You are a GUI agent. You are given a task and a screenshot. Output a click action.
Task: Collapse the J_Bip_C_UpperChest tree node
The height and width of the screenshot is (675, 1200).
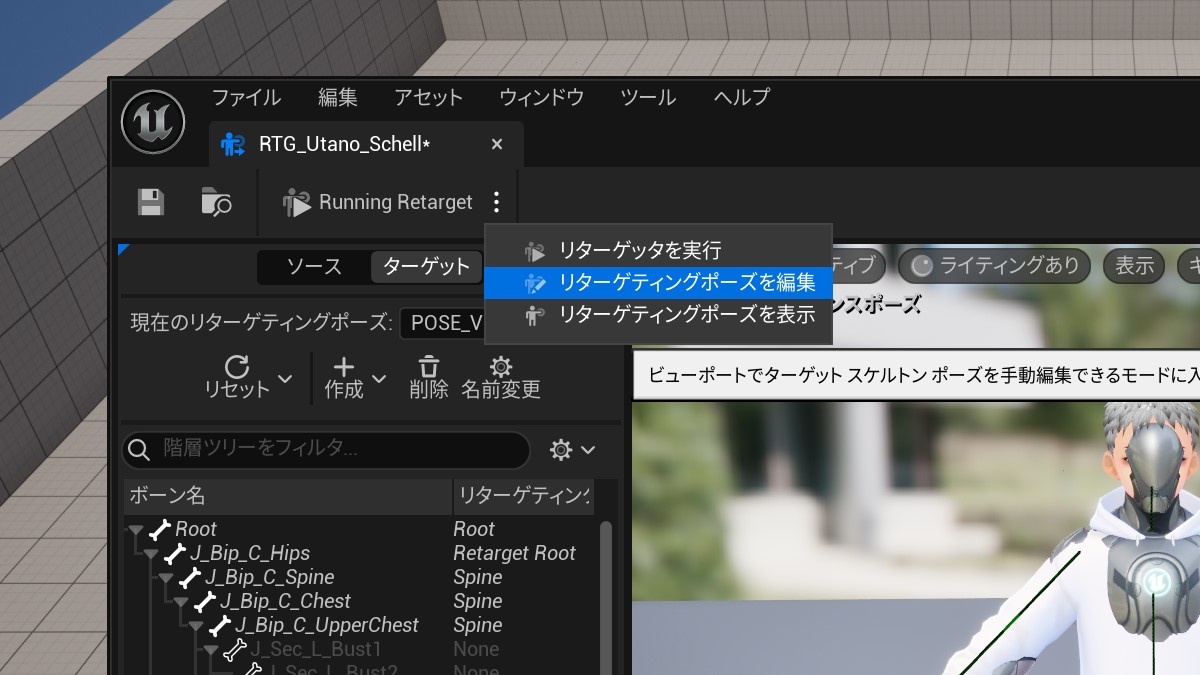(x=196, y=626)
